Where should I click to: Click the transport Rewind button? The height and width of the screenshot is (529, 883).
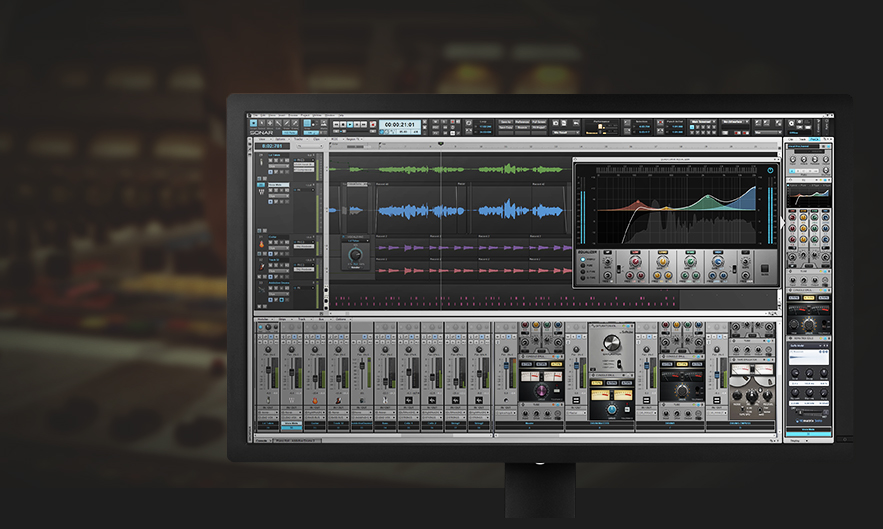point(337,125)
